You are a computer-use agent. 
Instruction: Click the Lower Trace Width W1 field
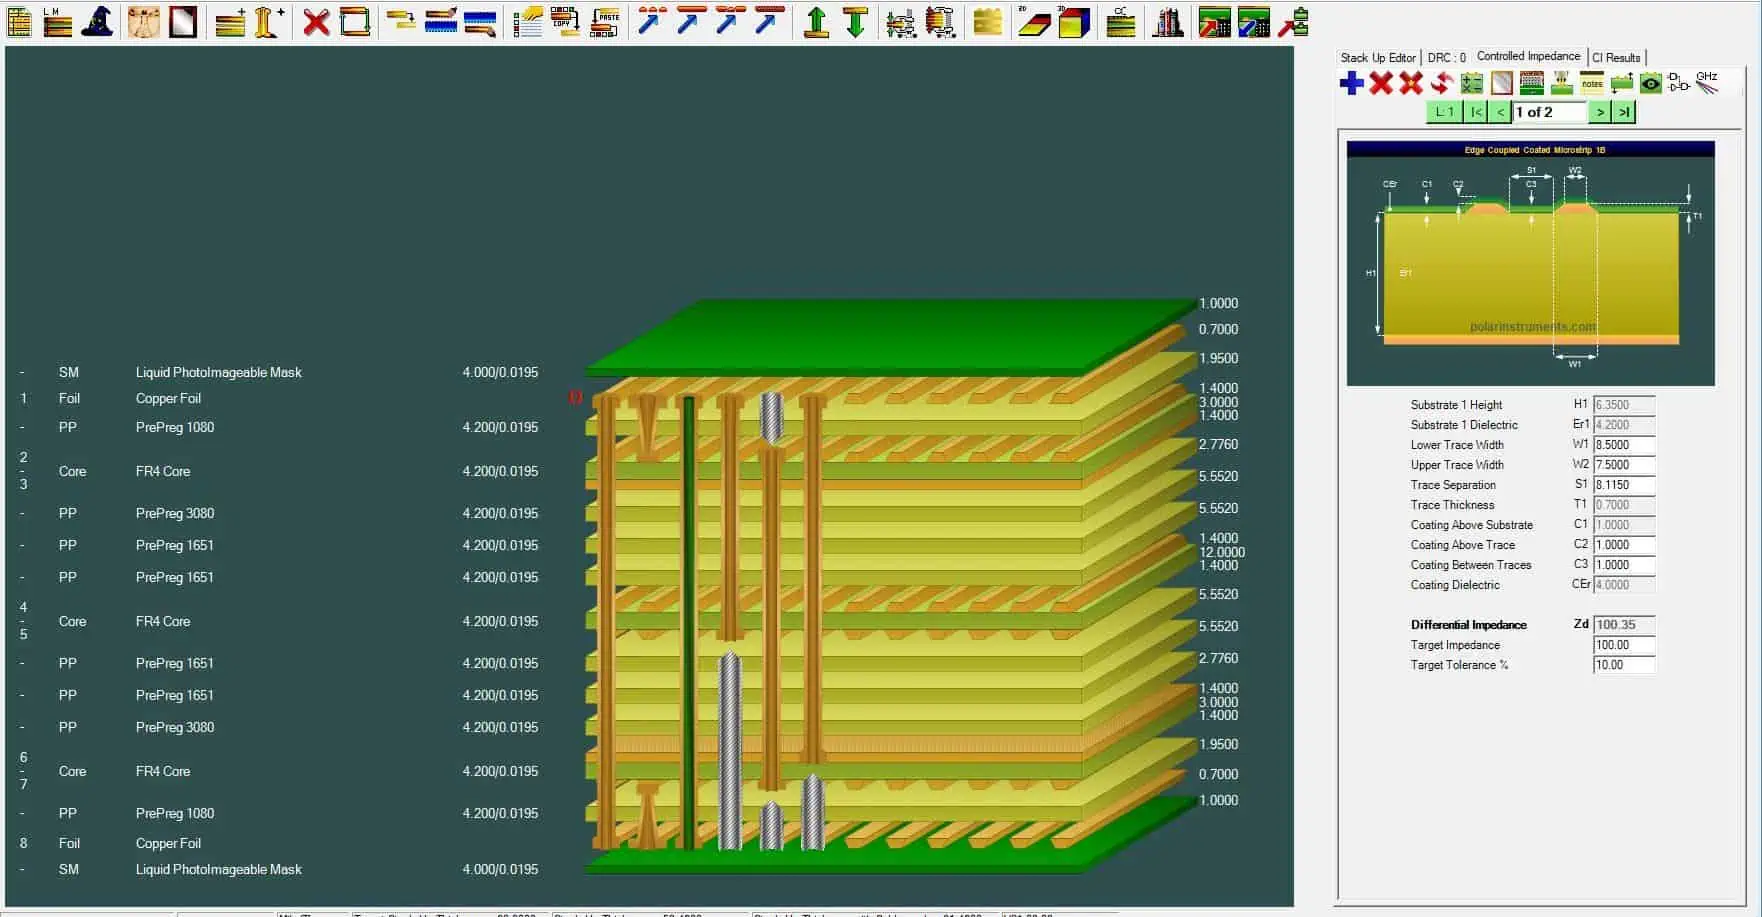click(x=1623, y=445)
